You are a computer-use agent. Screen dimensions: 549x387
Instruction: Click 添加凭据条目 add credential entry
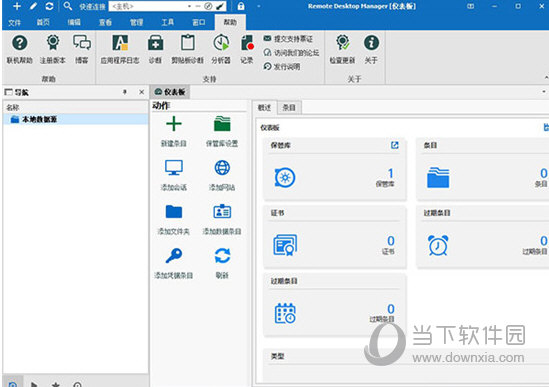(x=174, y=263)
